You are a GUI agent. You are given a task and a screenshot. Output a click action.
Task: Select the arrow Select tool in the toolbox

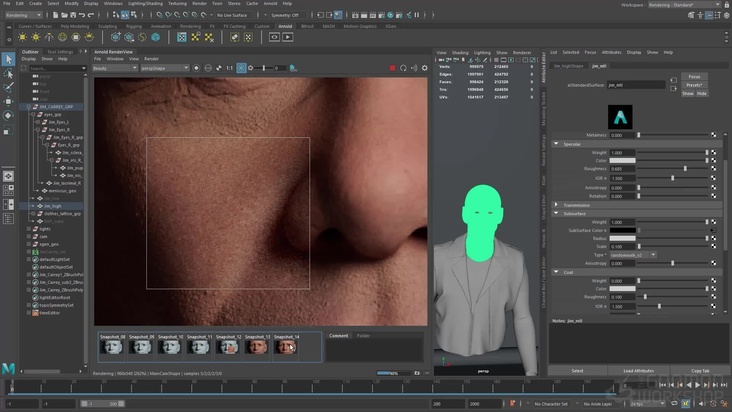click(8, 60)
